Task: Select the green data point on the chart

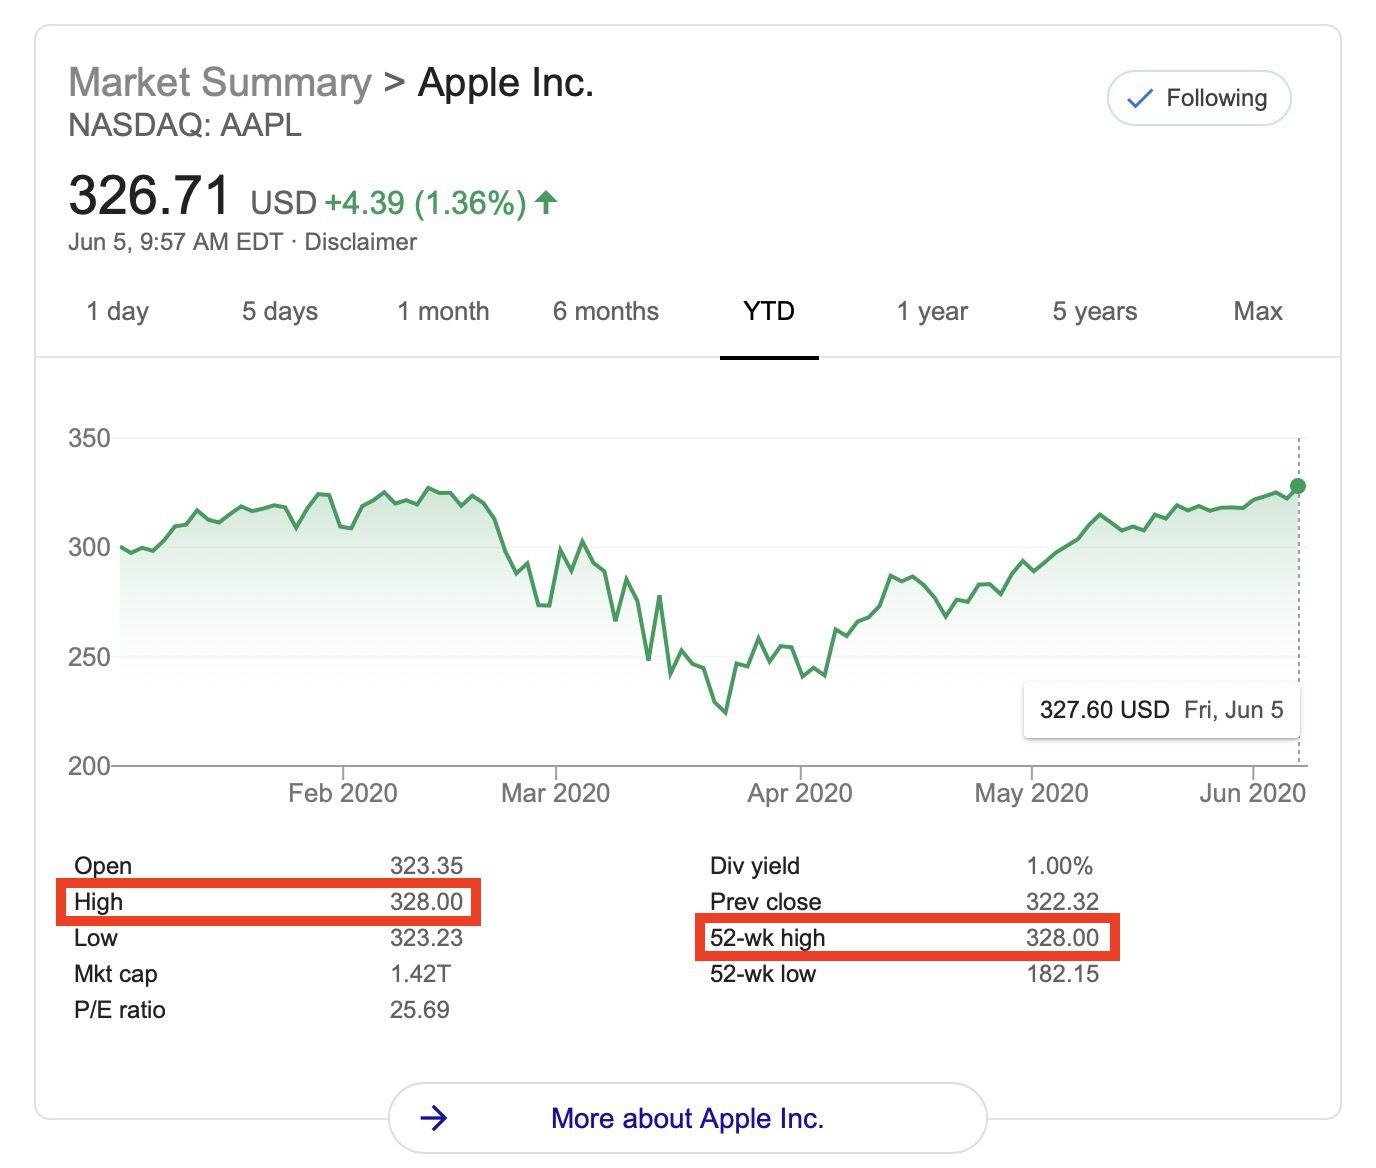Action: [x=1297, y=485]
